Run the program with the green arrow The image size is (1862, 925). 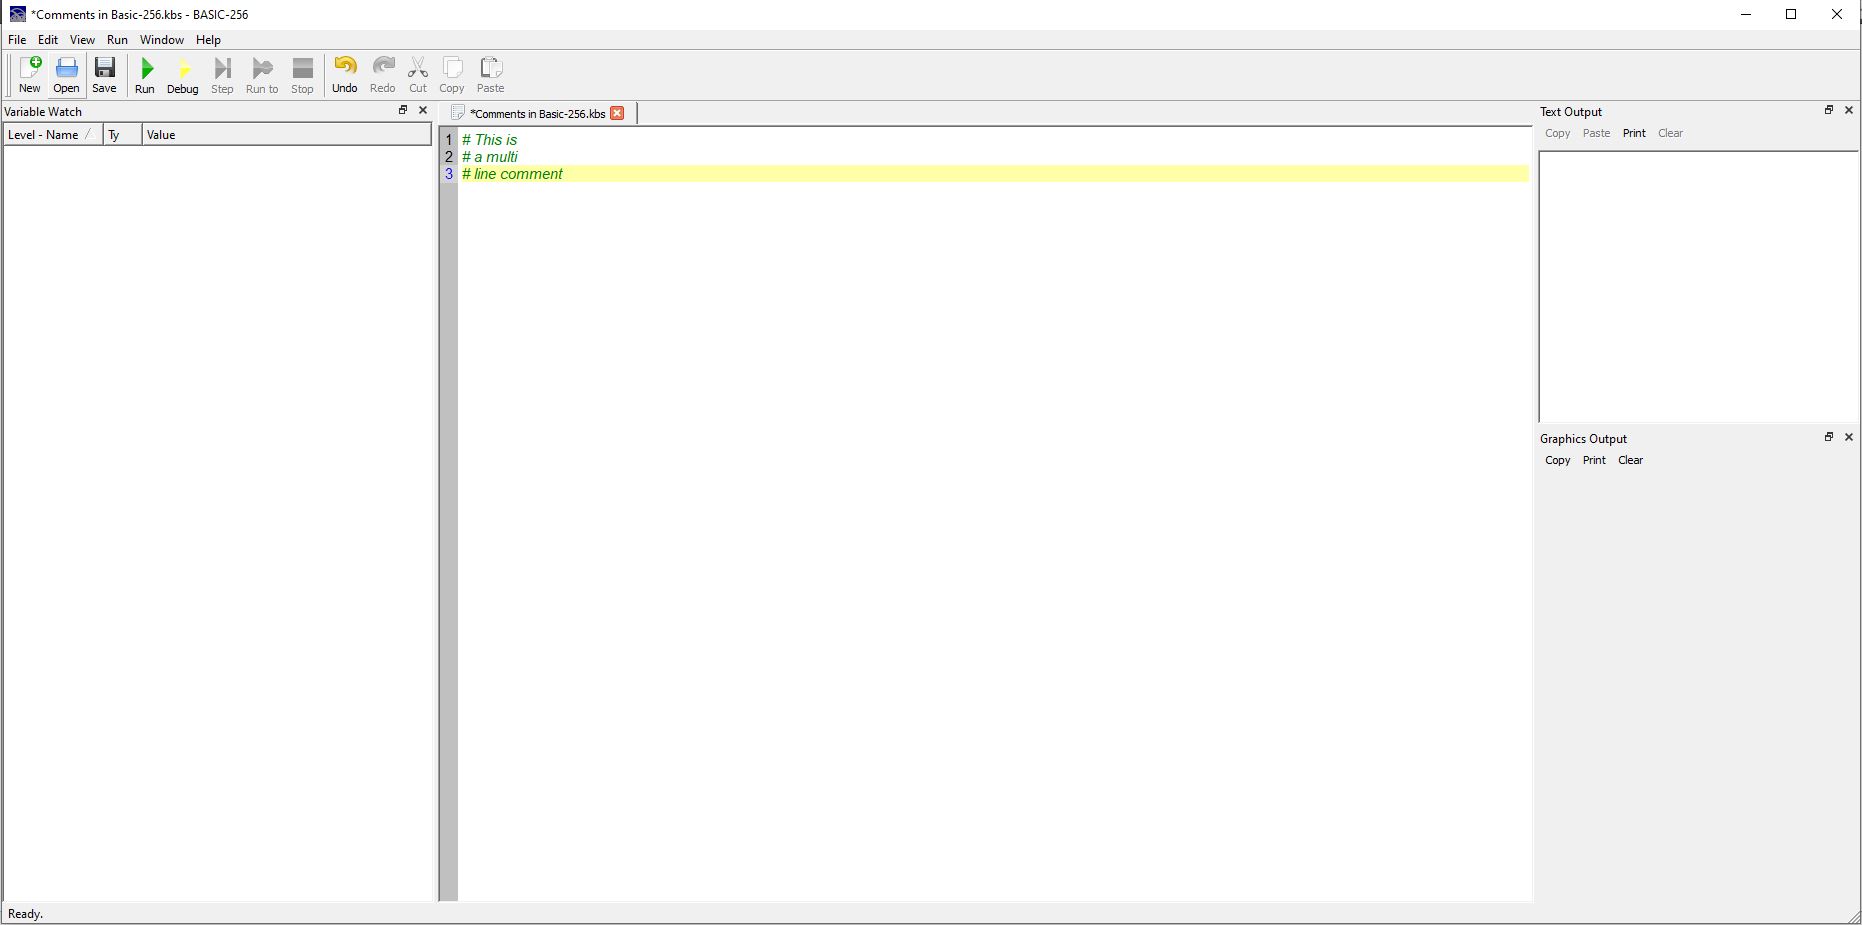click(145, 75)
